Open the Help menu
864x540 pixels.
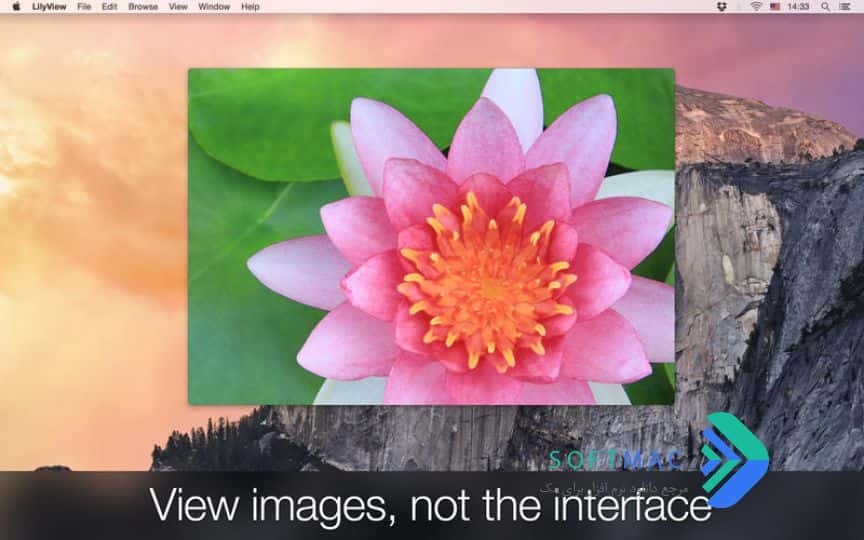tap(250, 7)
